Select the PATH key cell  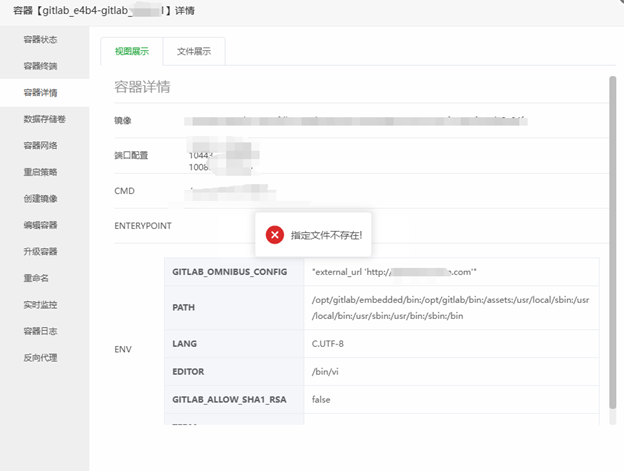(234, 308)
